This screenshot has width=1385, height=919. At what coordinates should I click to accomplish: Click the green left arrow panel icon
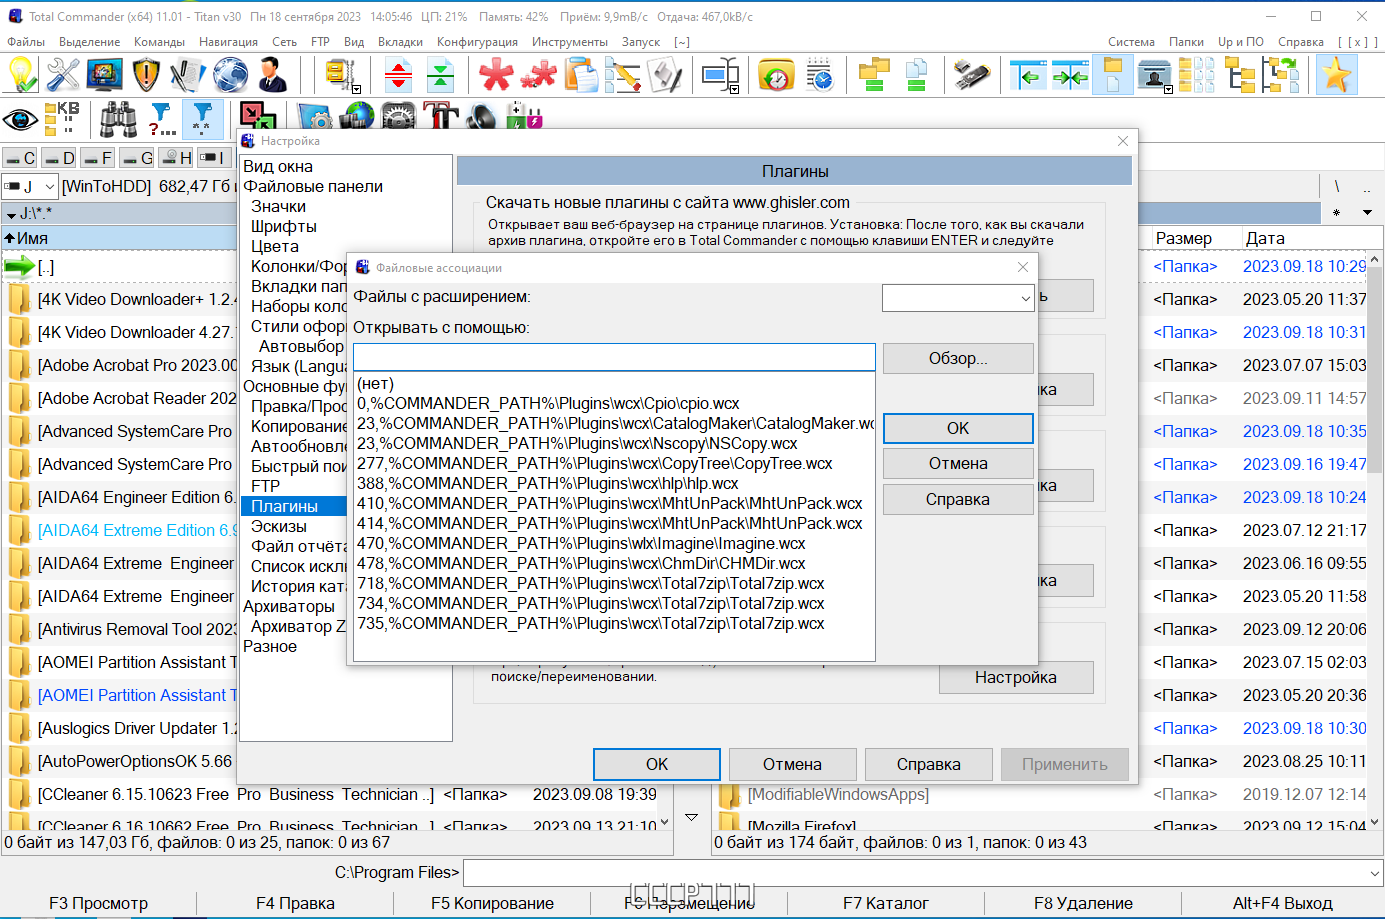point(1027,75)
